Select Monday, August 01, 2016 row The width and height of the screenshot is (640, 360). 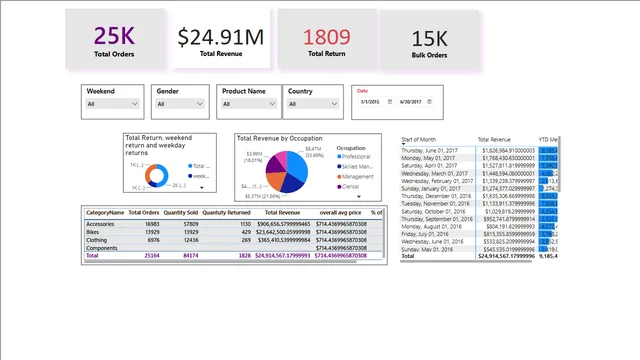coord(479,227)
